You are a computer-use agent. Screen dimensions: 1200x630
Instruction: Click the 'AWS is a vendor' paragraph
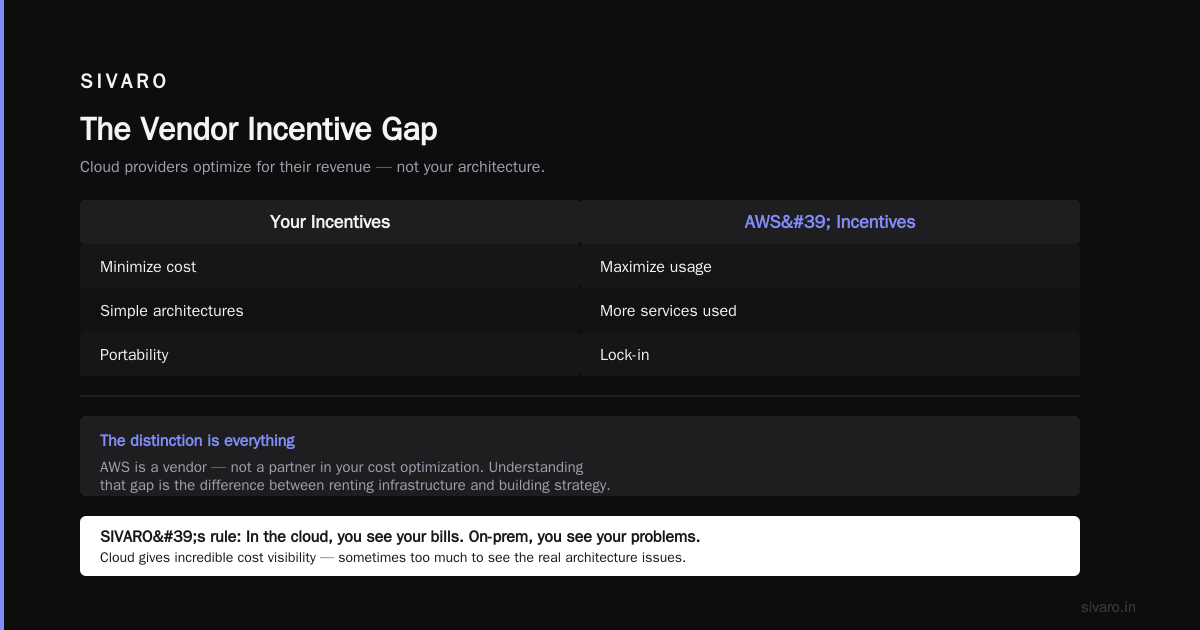click(355, 476)
